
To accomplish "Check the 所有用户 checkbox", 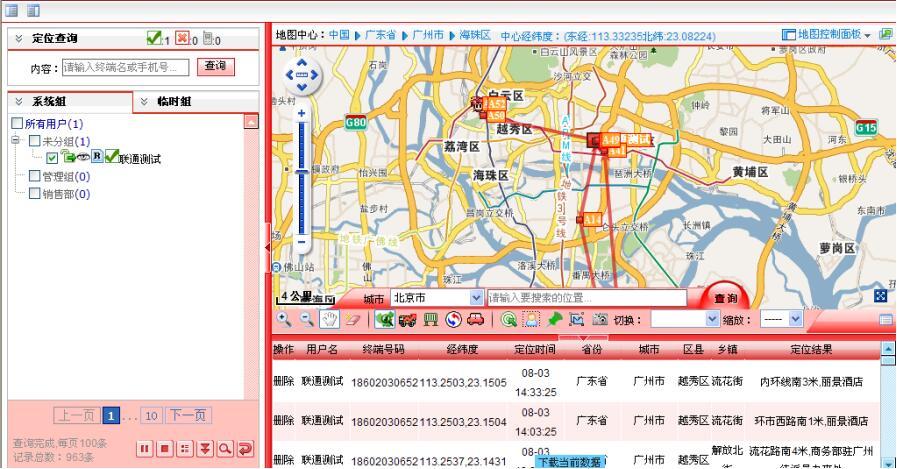I will (17, 123).
